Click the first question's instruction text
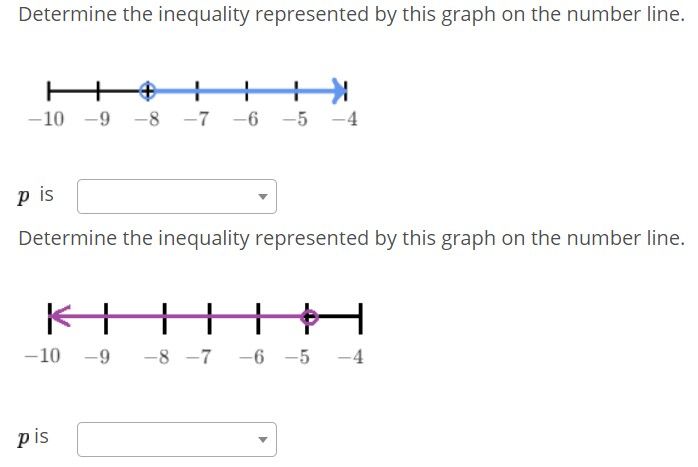The image size is (698, 467). tap(351, 16)
